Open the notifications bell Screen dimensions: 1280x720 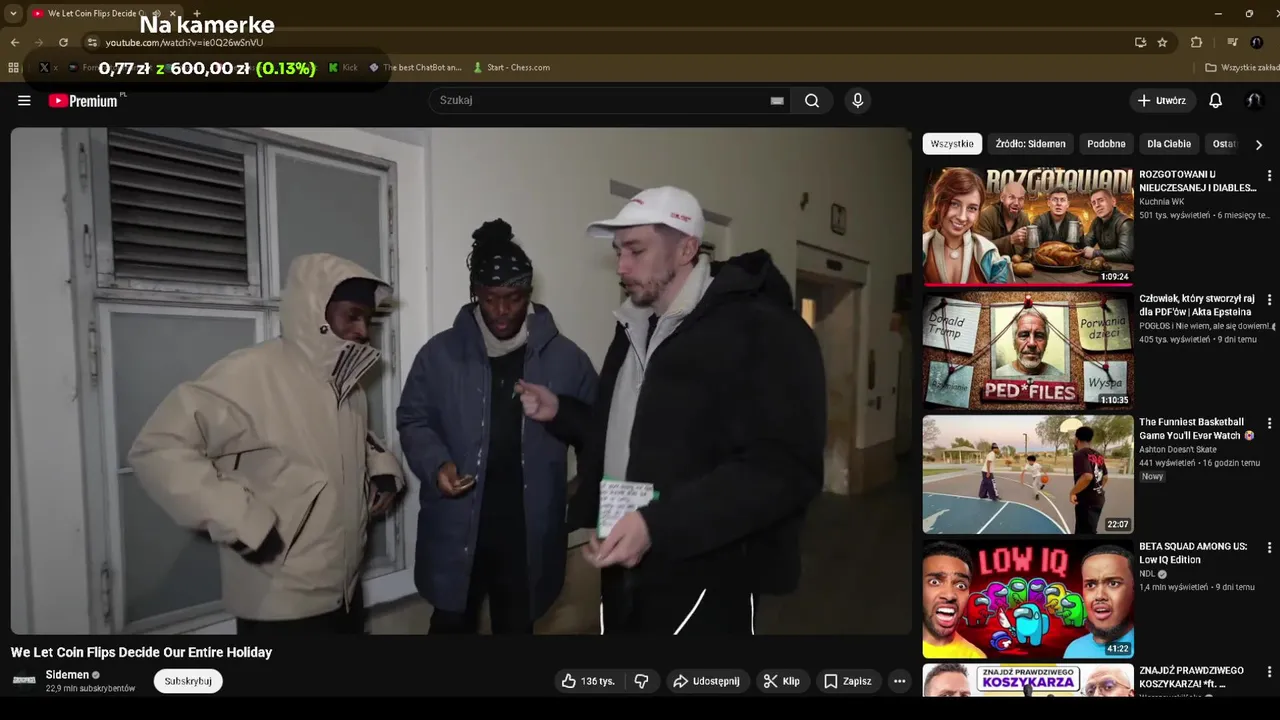(1216, 100)
